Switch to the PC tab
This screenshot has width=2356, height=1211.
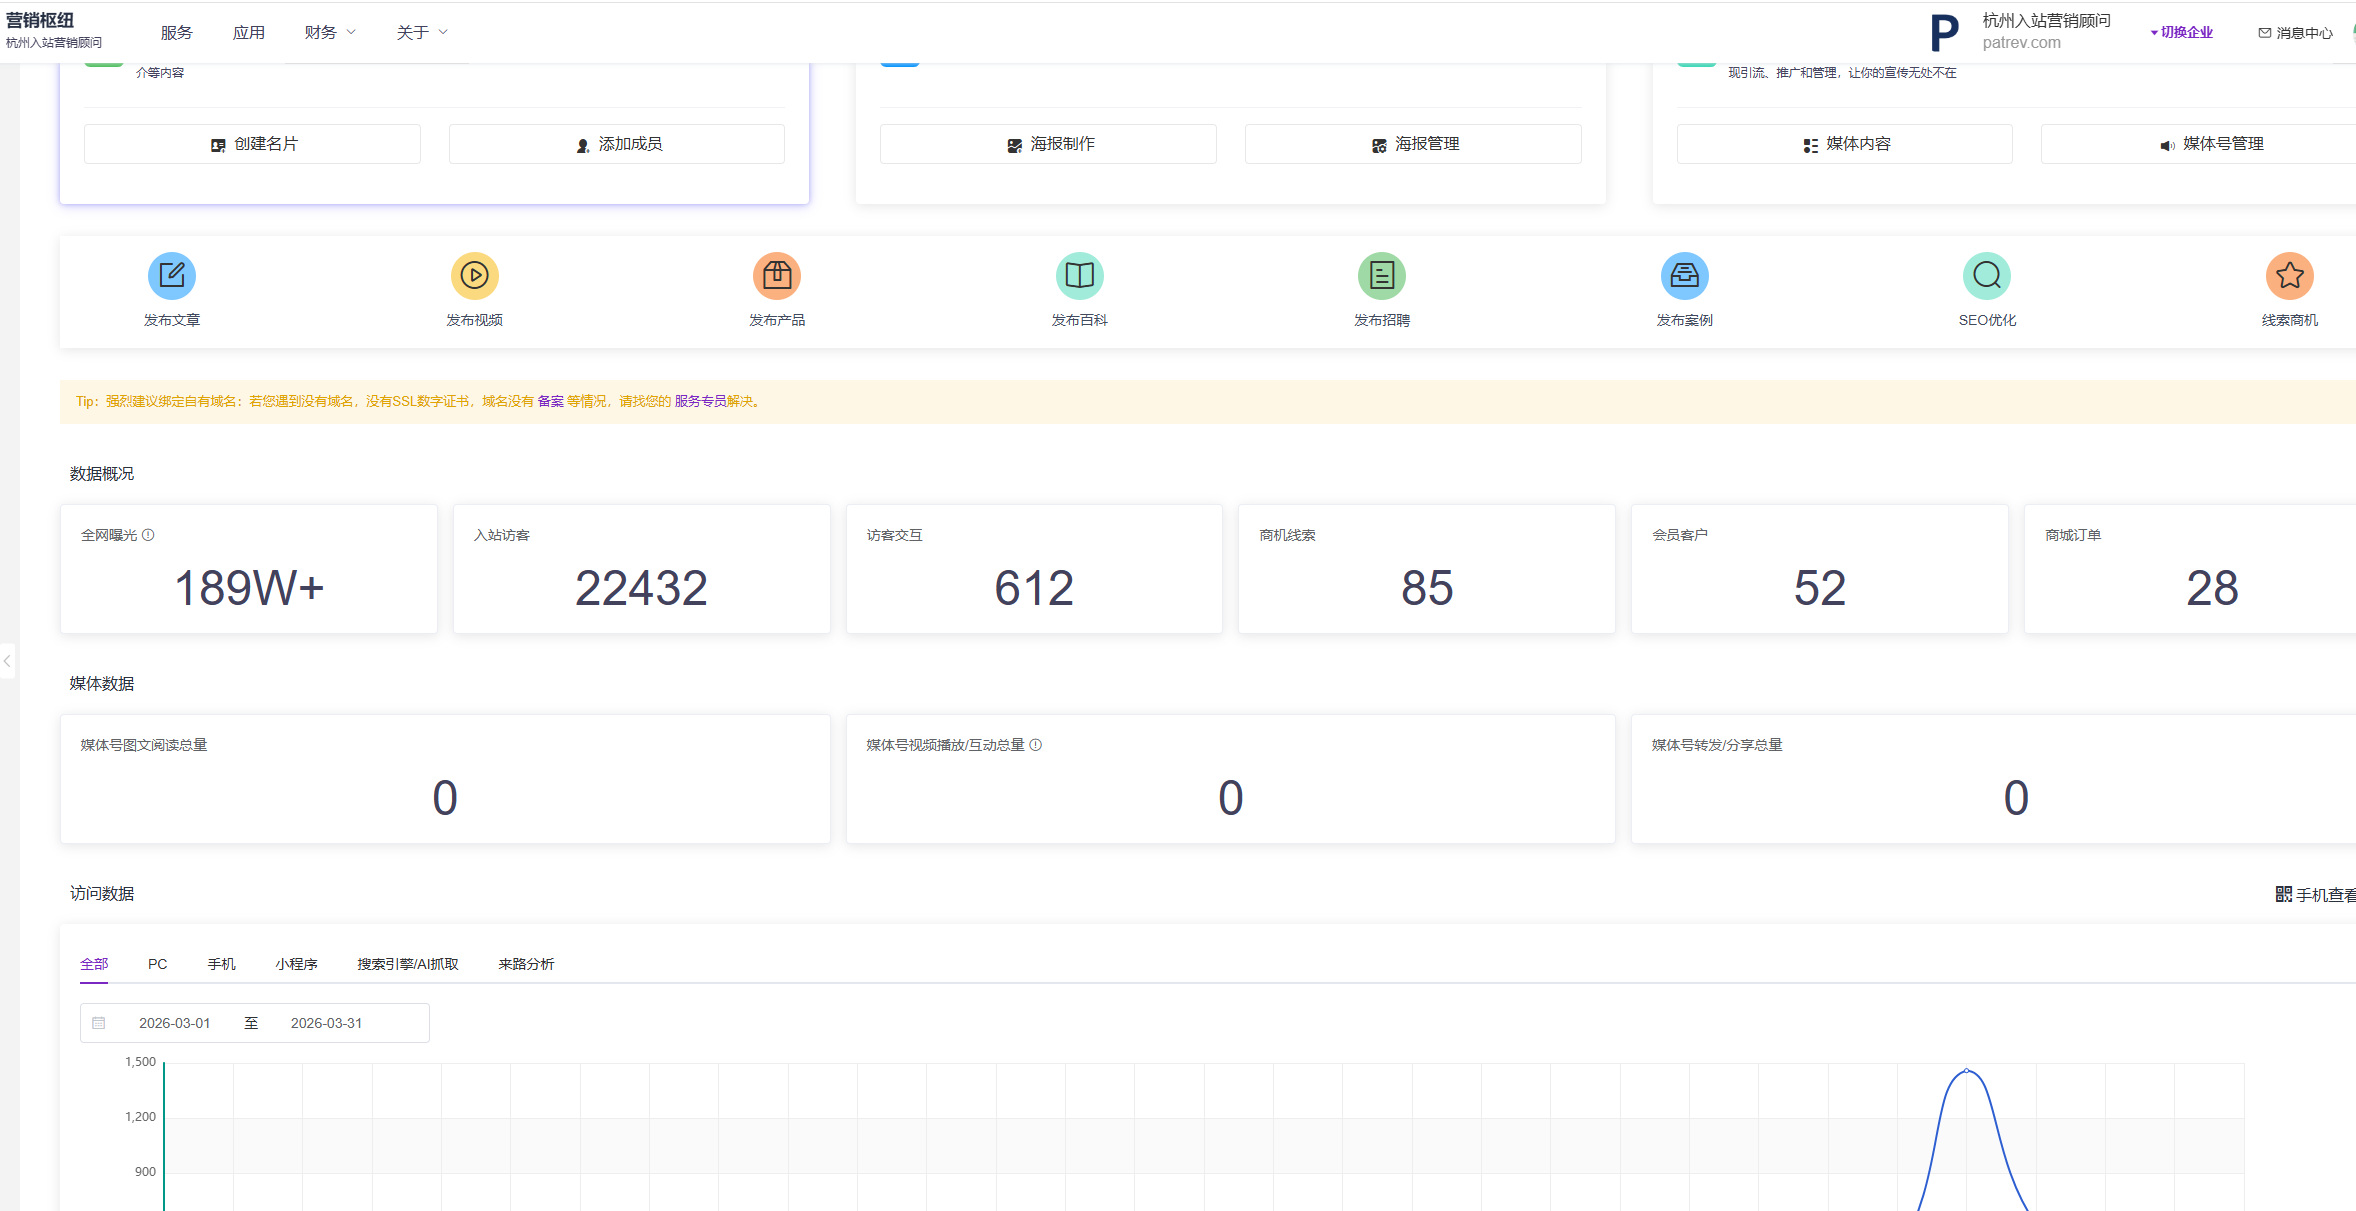(158, 964)
